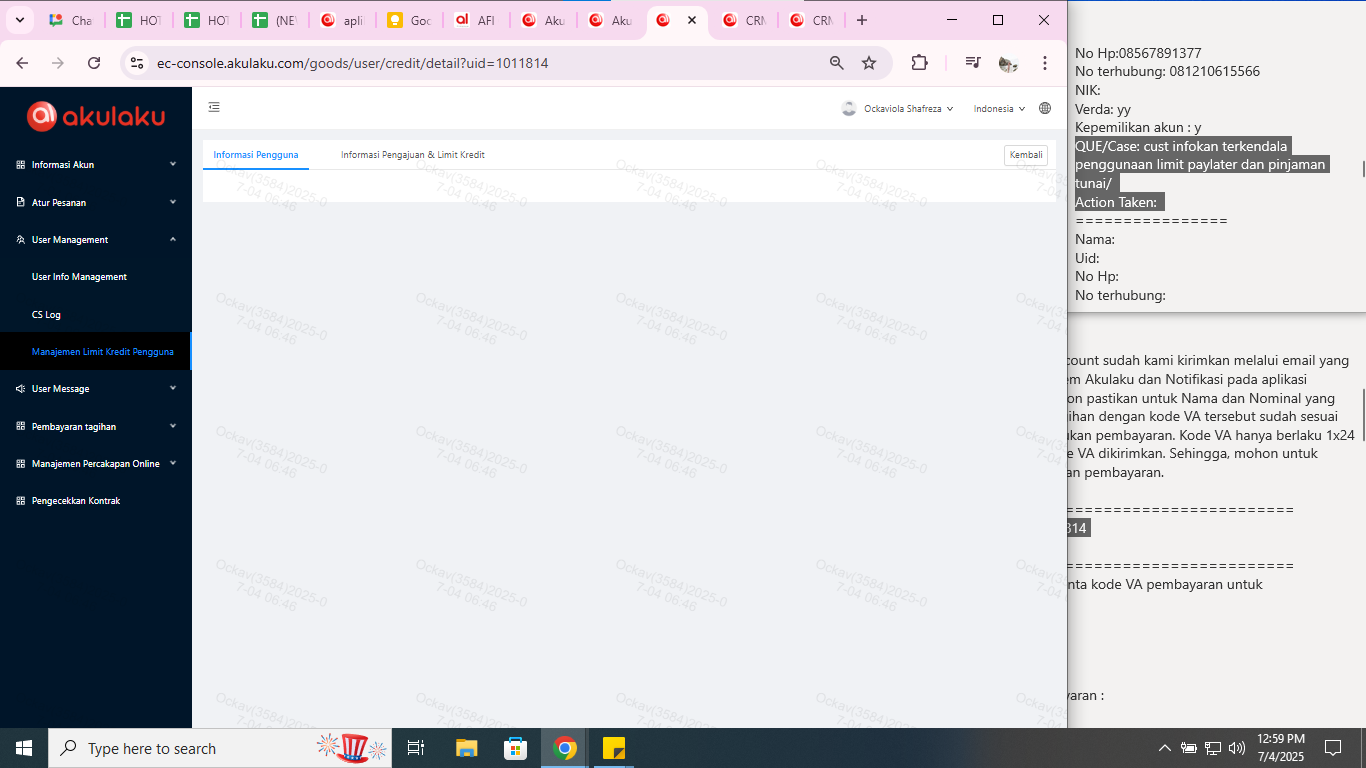The width and height of the screenshot is (1366, 768).
Task: Switch to the Goo browser tab
Action: 409,20
